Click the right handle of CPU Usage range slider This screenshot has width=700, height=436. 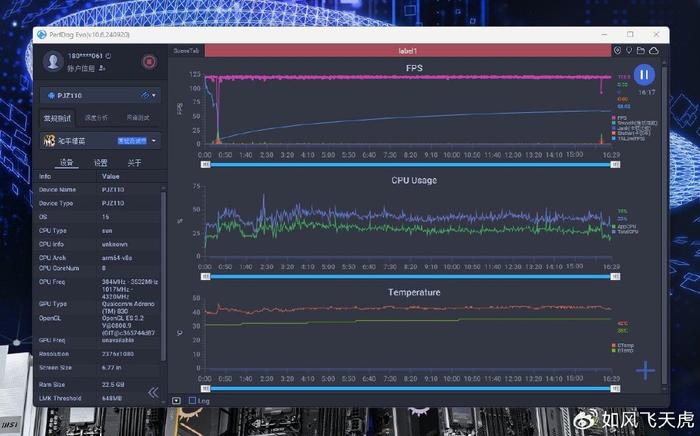point(615,277)
